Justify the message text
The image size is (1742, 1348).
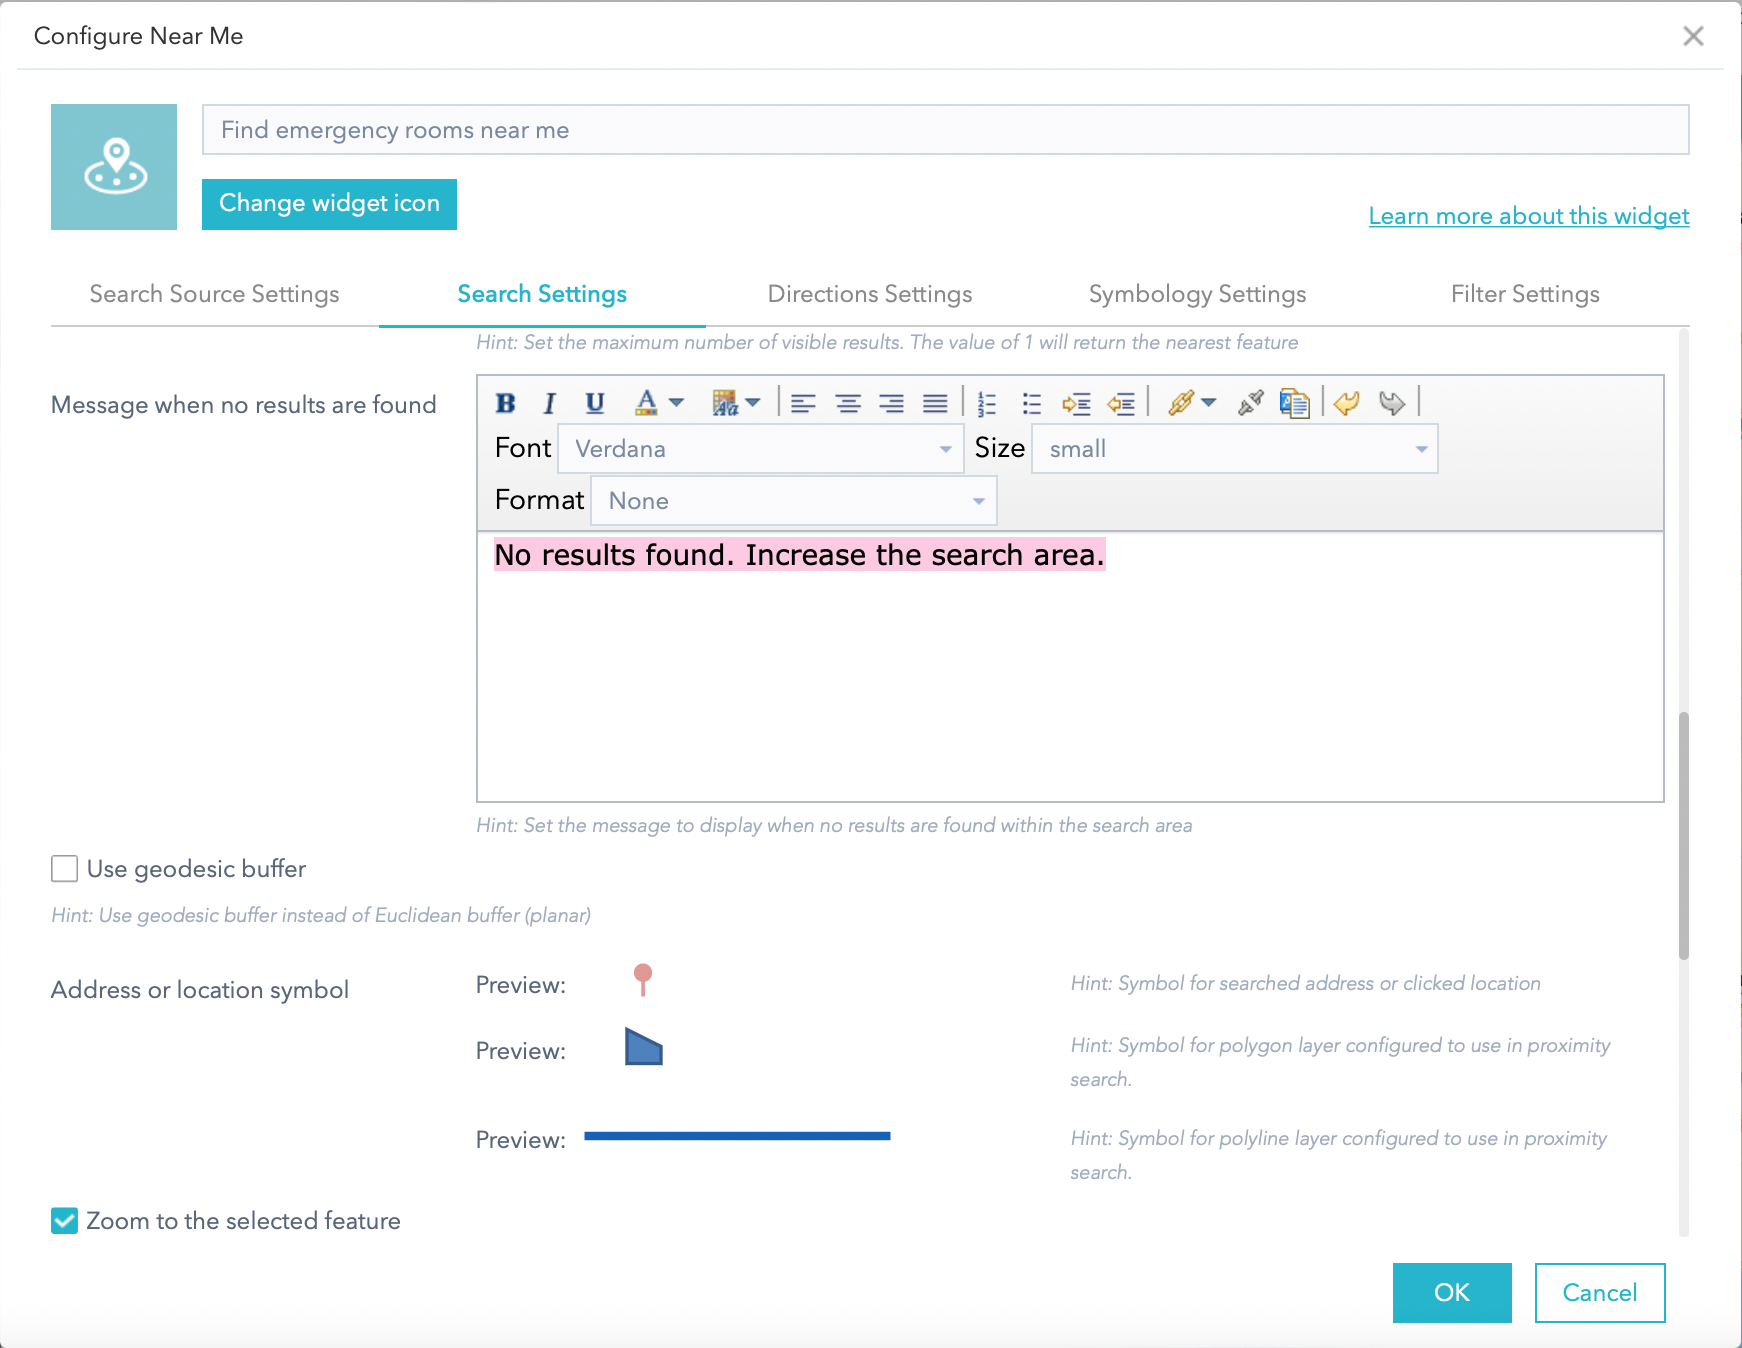(935, 403)
